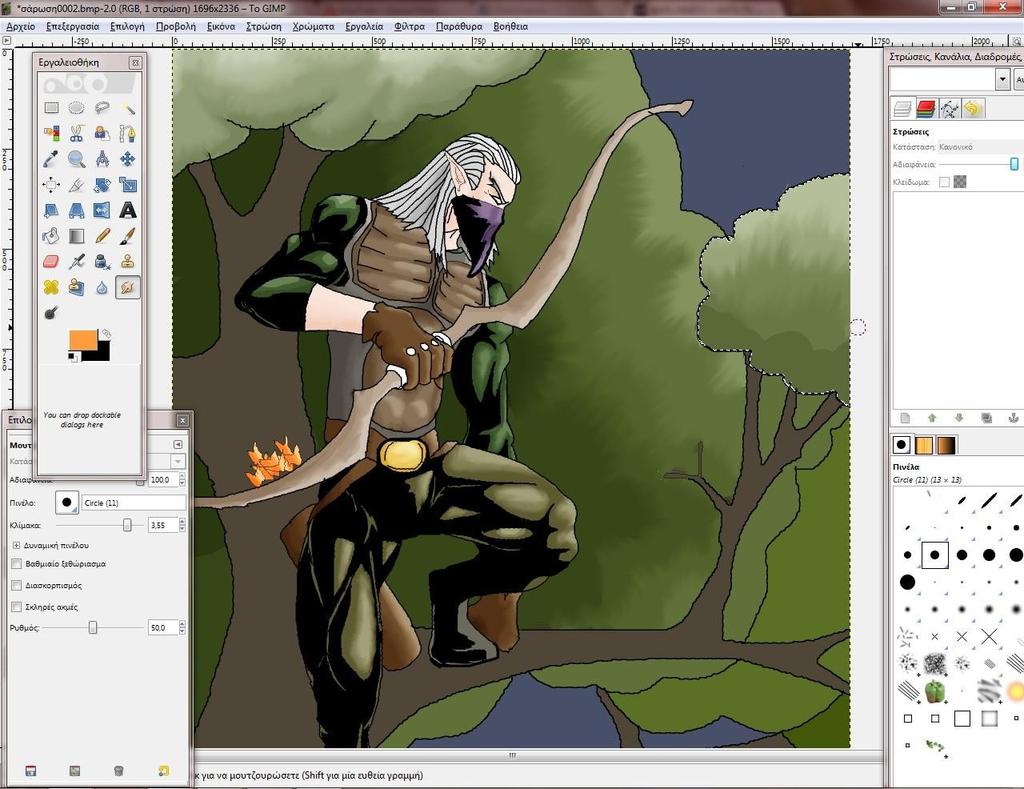Open the Φίλτρα menu
Screen dimensions: 1024x789
point(409,26)
